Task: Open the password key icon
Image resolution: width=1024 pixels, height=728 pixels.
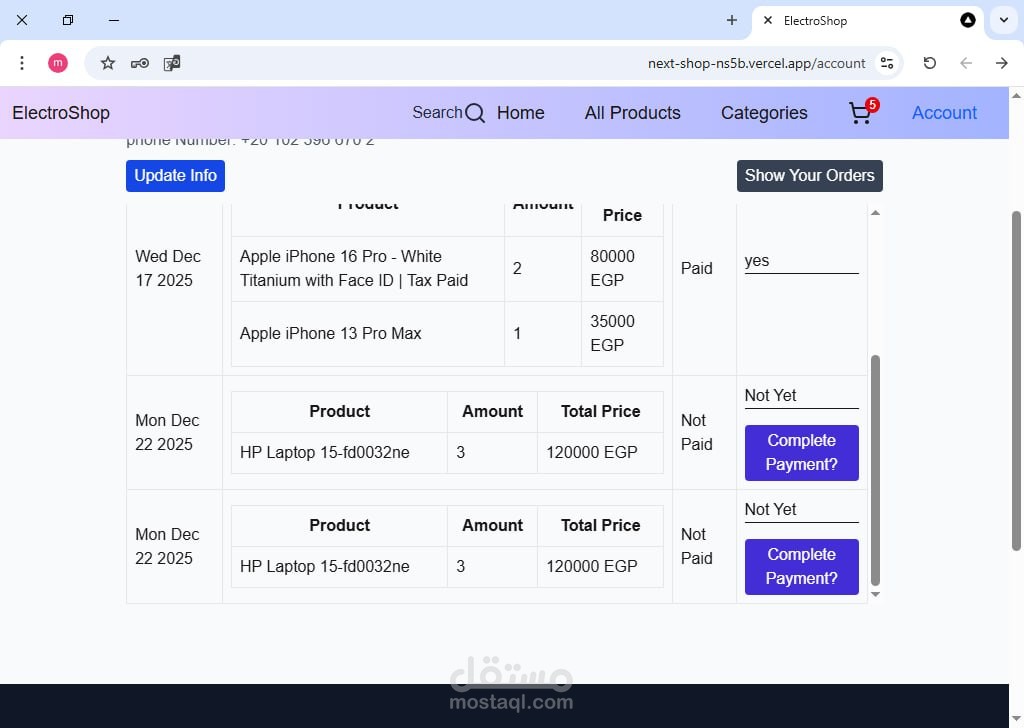Action: coord(140,63)
